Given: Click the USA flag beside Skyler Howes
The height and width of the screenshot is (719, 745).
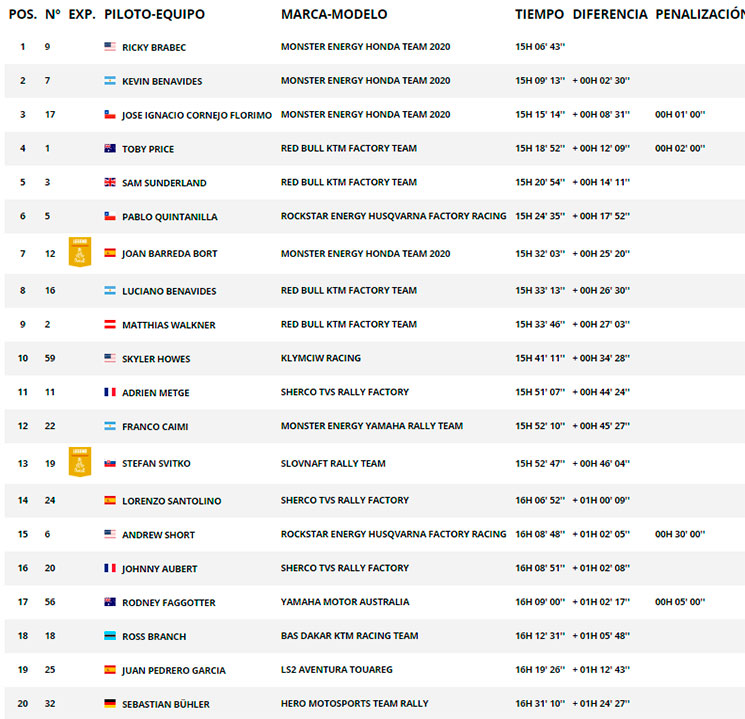Looking at the screenshot, I should 110,358.
